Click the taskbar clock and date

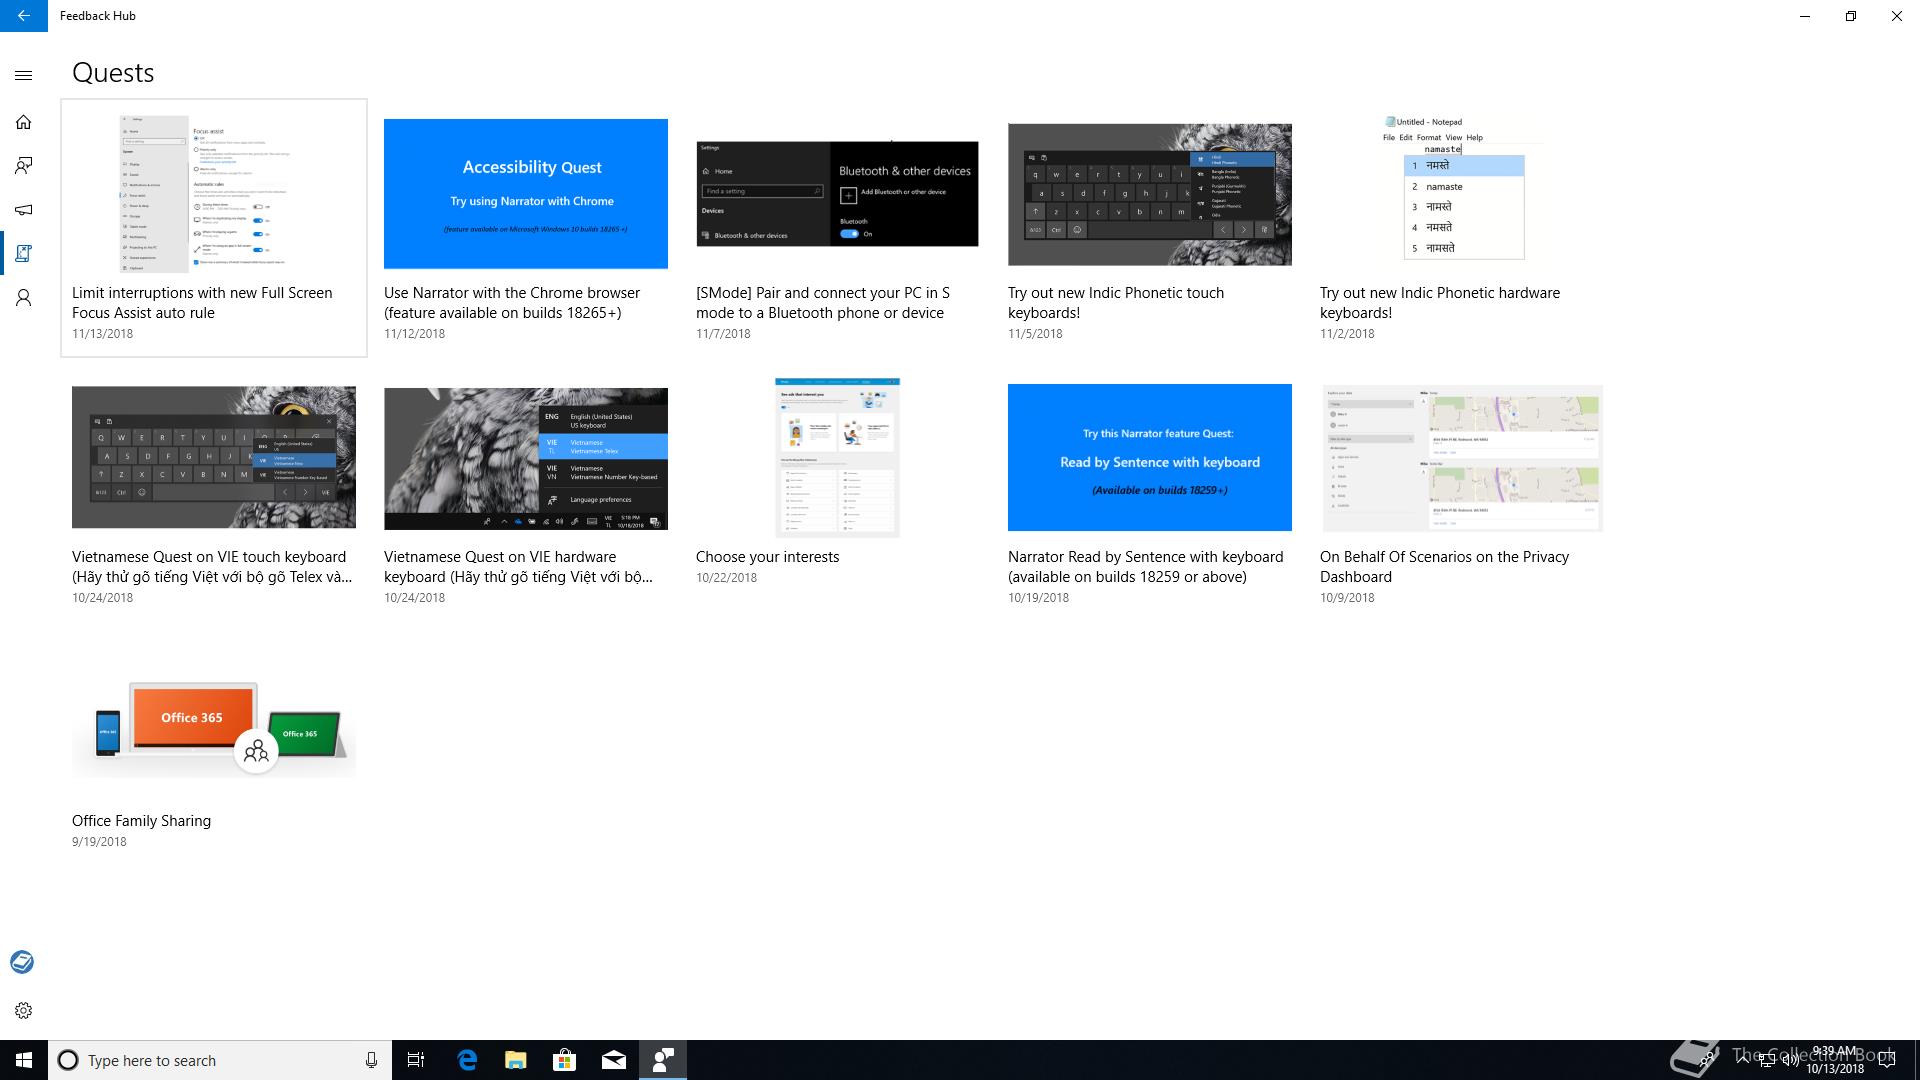pos(1835,1060)
